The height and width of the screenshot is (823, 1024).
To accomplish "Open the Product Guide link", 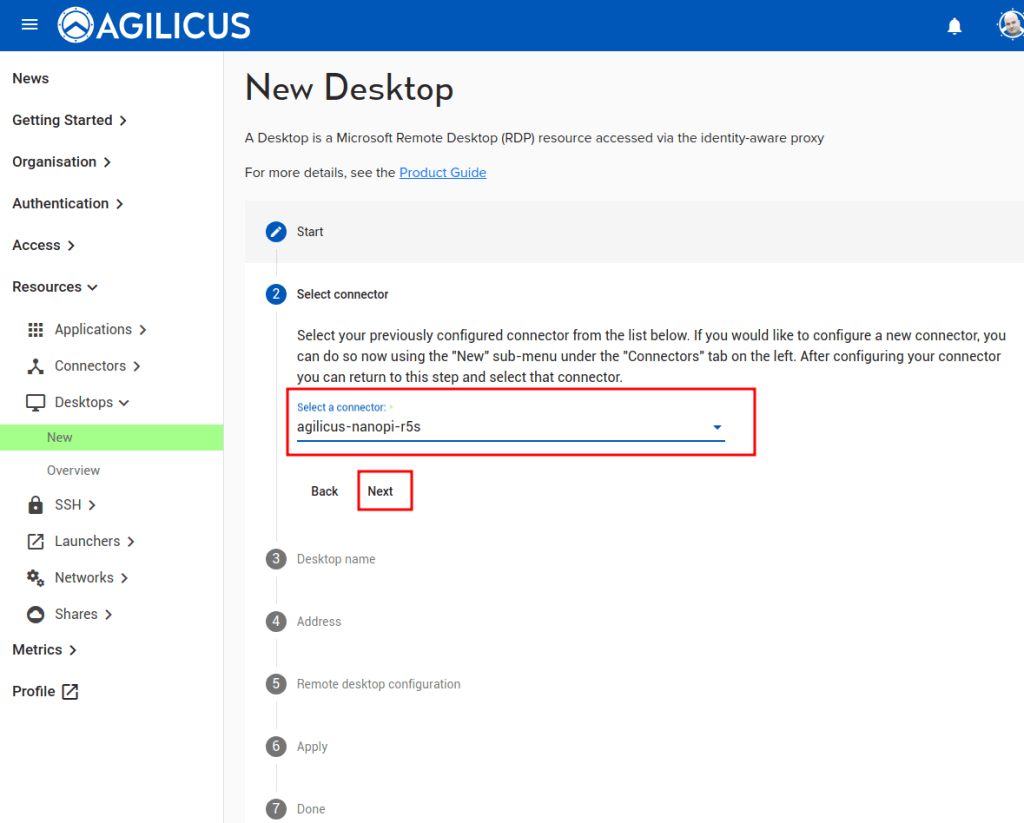I will tap(442, 173).
